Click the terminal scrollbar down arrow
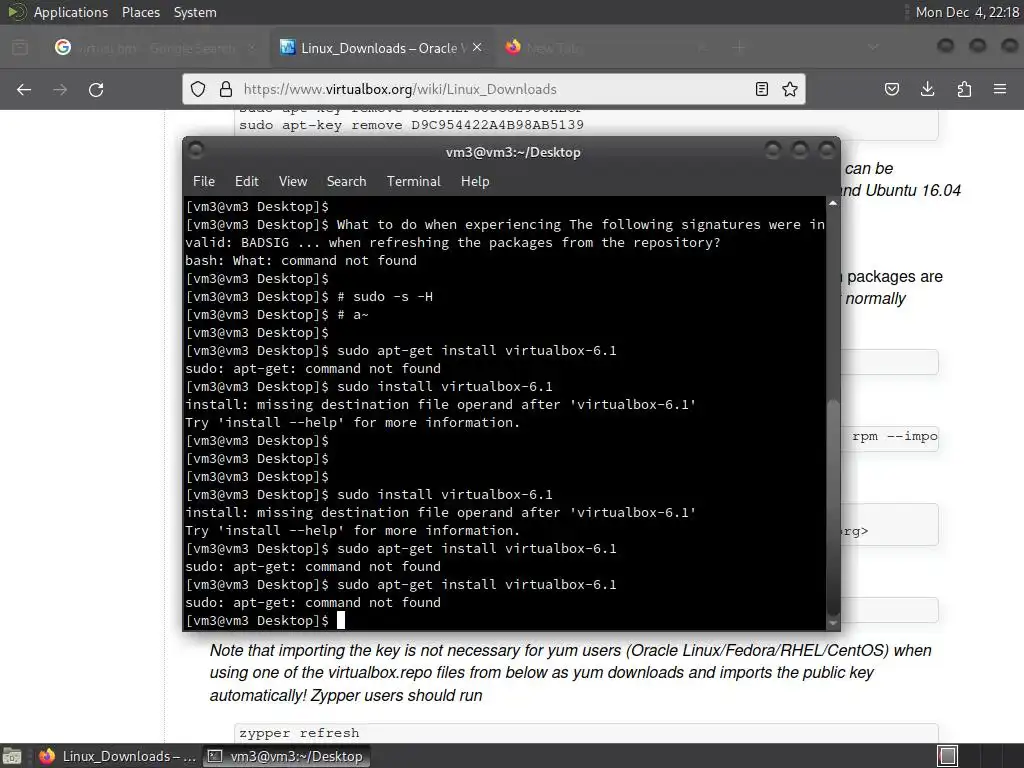 pos(833,624)
